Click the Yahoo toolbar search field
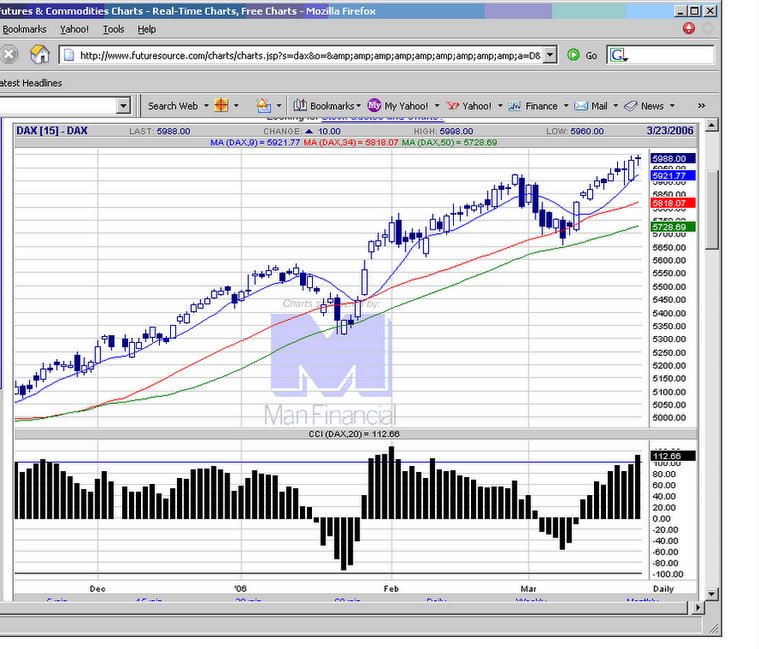Viewport: 759px width, 649px height. point(58,105)
